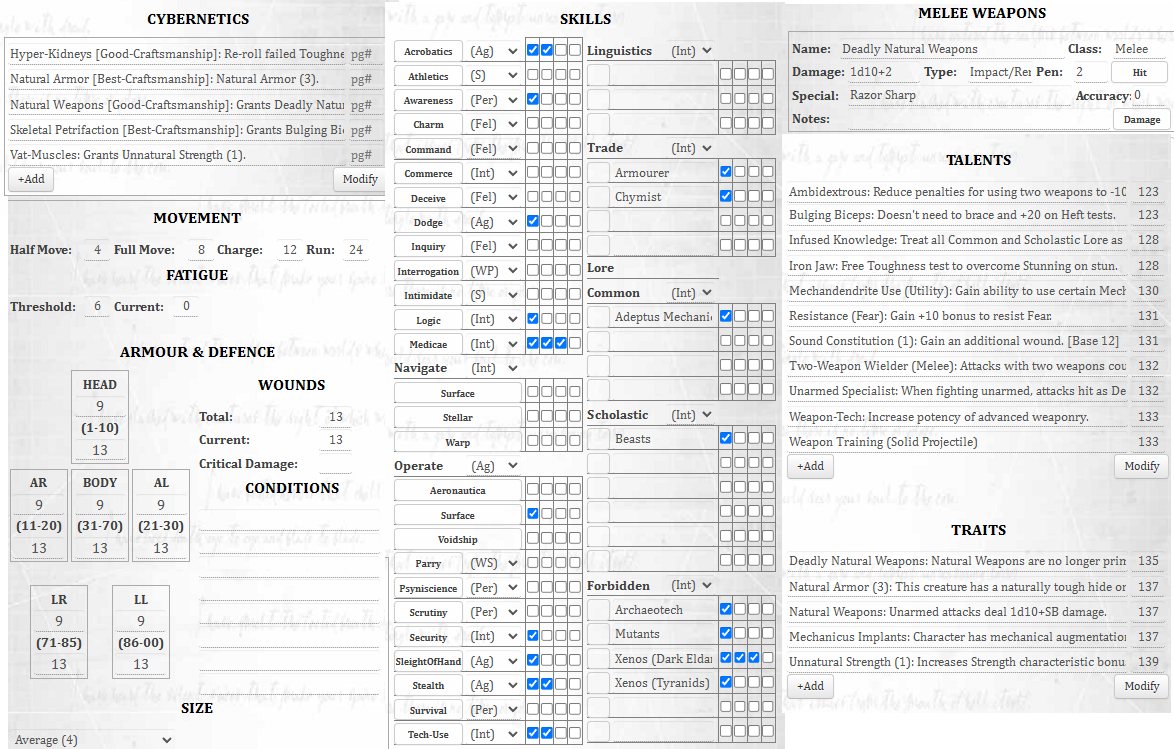The width and height of the screenshot is (1174, 749).
Task: Open Operate characteristic dropdown
Action: pos(494,466)
